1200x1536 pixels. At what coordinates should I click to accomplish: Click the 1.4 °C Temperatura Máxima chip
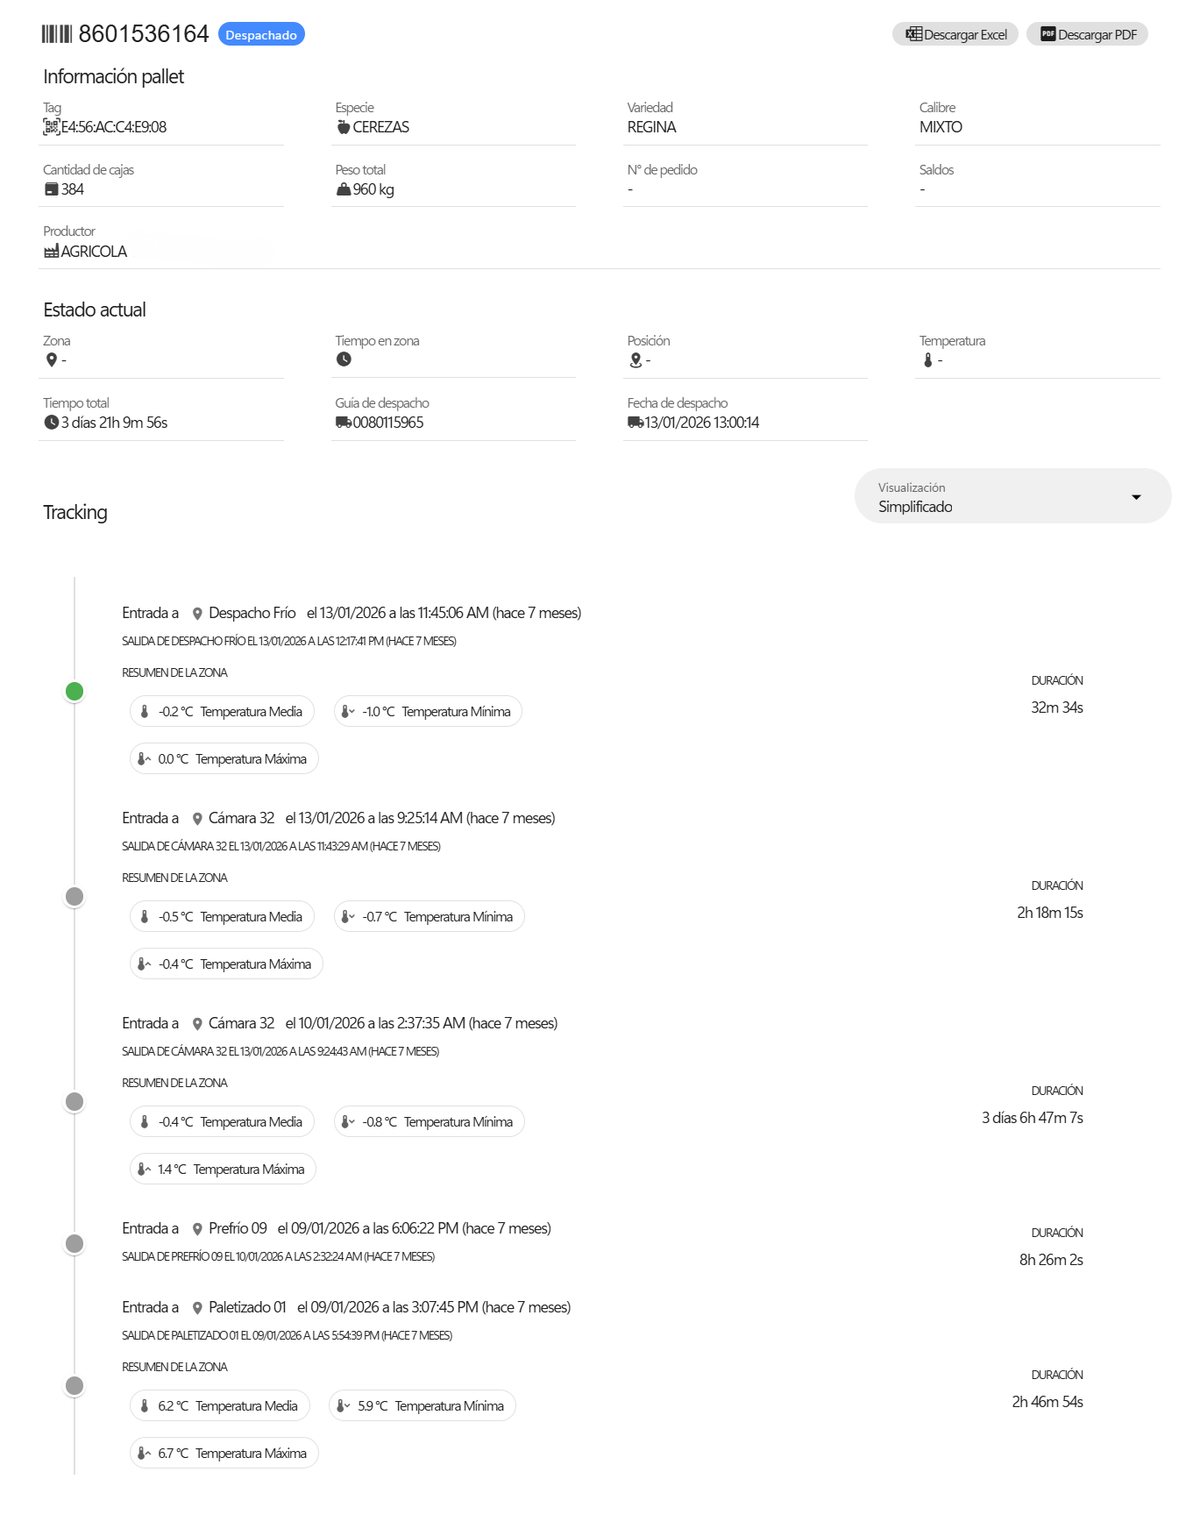[223, 1169]
